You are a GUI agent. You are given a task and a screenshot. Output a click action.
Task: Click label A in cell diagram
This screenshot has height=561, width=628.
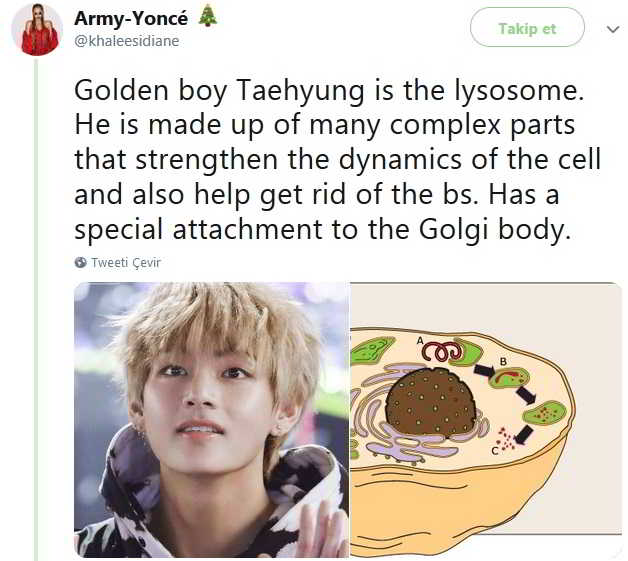[420, 341]
